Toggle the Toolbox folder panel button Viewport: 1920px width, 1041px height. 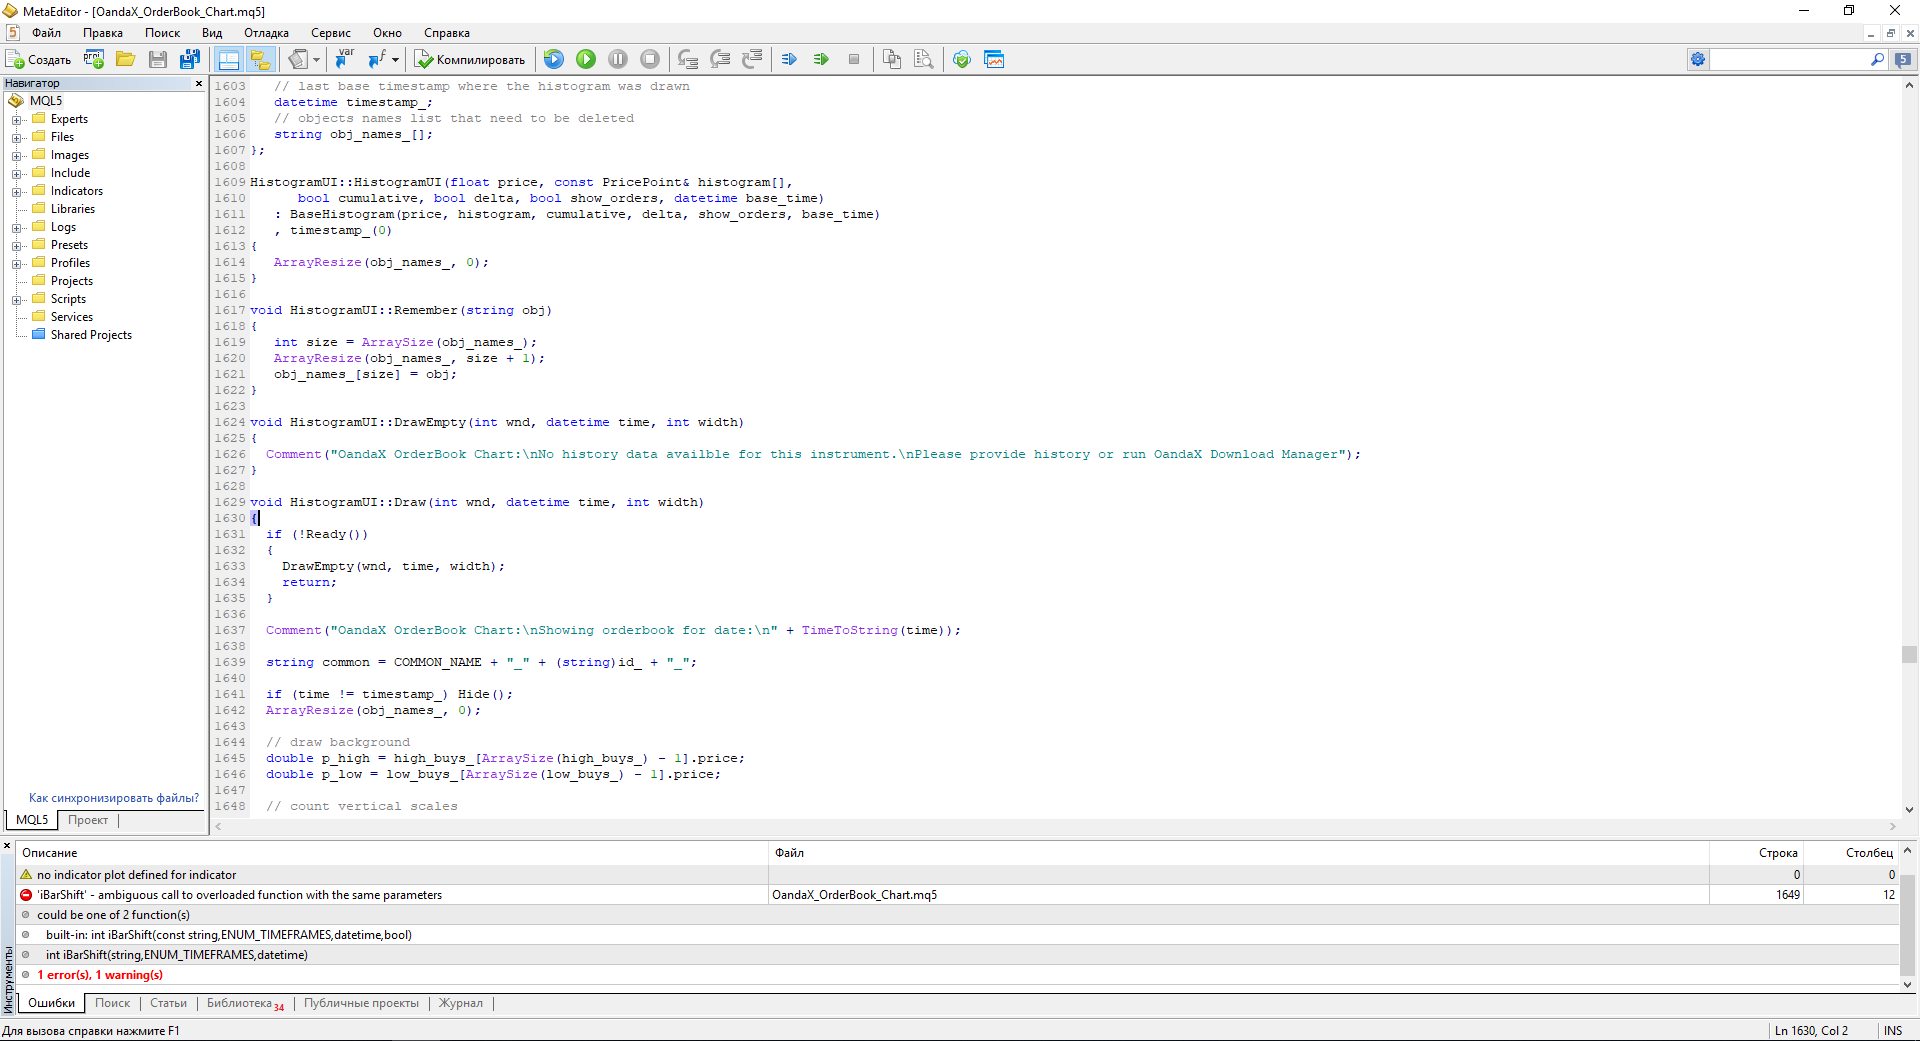coord(260,60)
